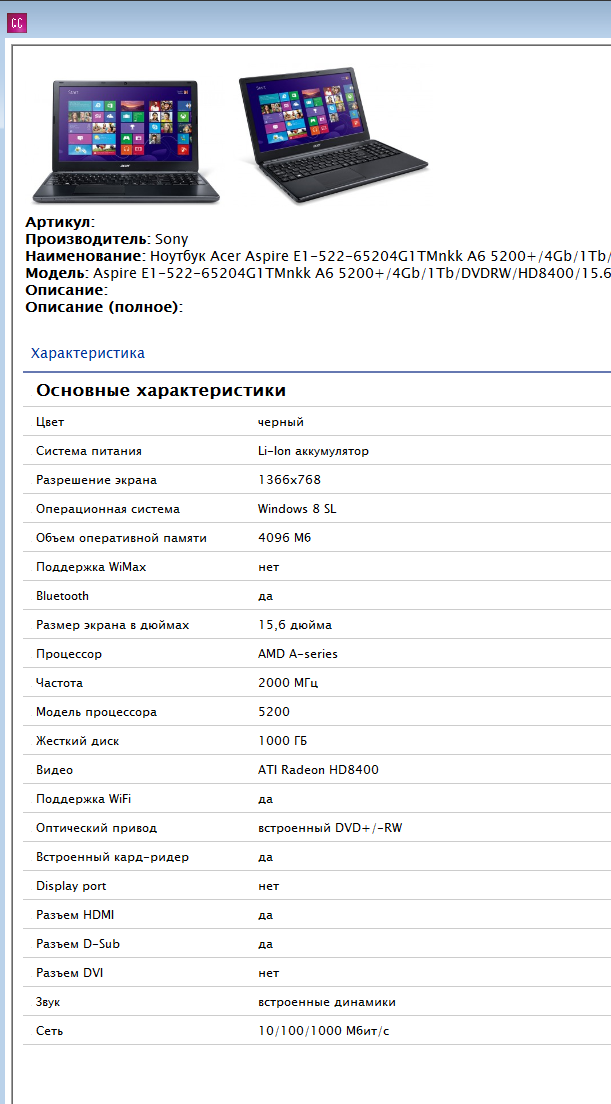Click the 10/100/1000 Мбит/с value
The image size is (611, 1104).
pyautogui.click(x=324, y=1031)
